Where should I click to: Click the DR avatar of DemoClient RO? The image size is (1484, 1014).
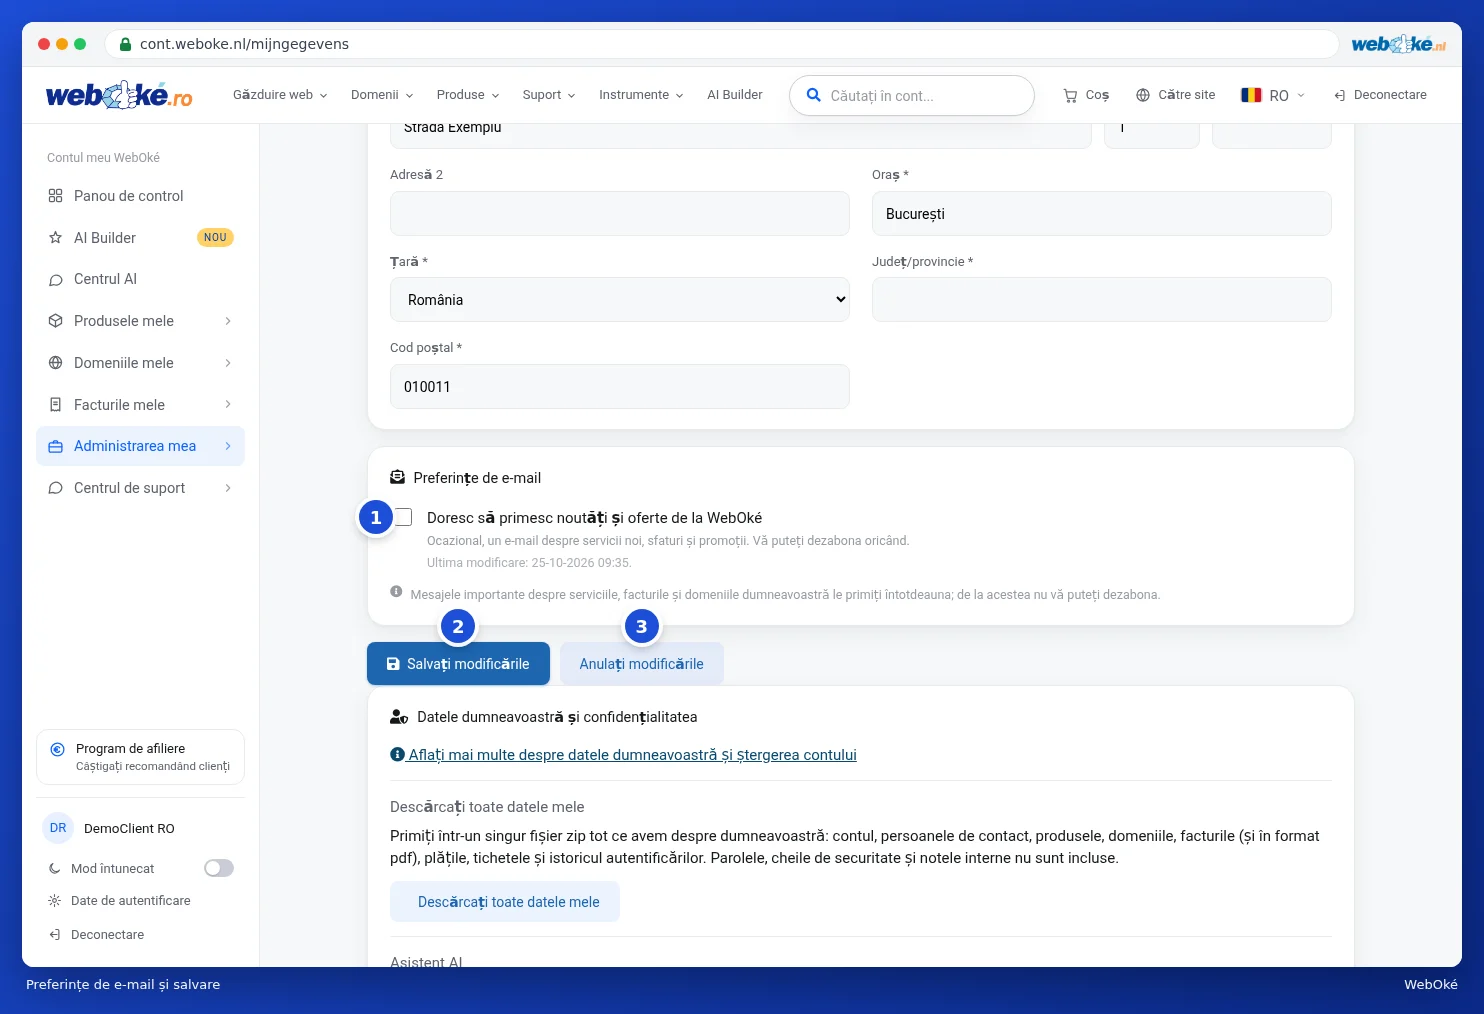[58, 828]
